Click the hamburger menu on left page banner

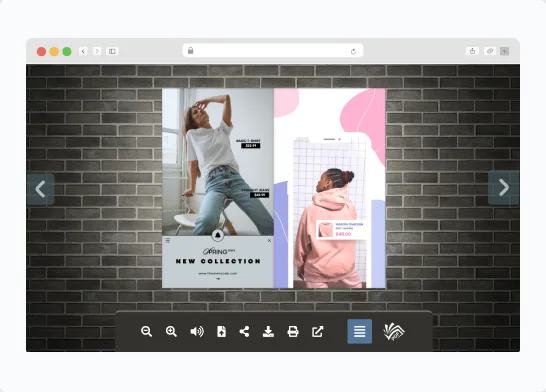click(168, 240)
